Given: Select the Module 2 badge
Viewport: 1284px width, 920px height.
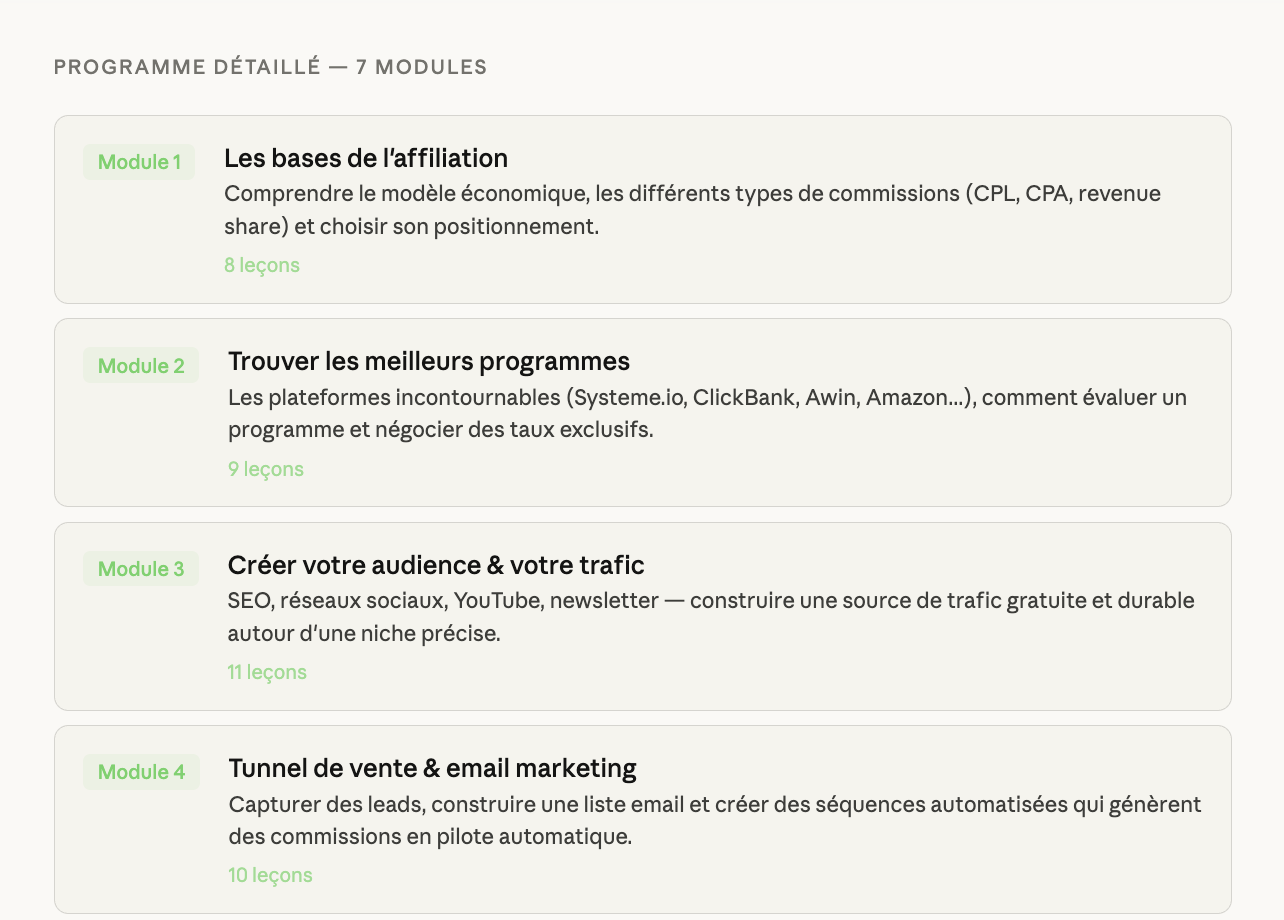Looking at the screenshot, I should tap(141, 366).
